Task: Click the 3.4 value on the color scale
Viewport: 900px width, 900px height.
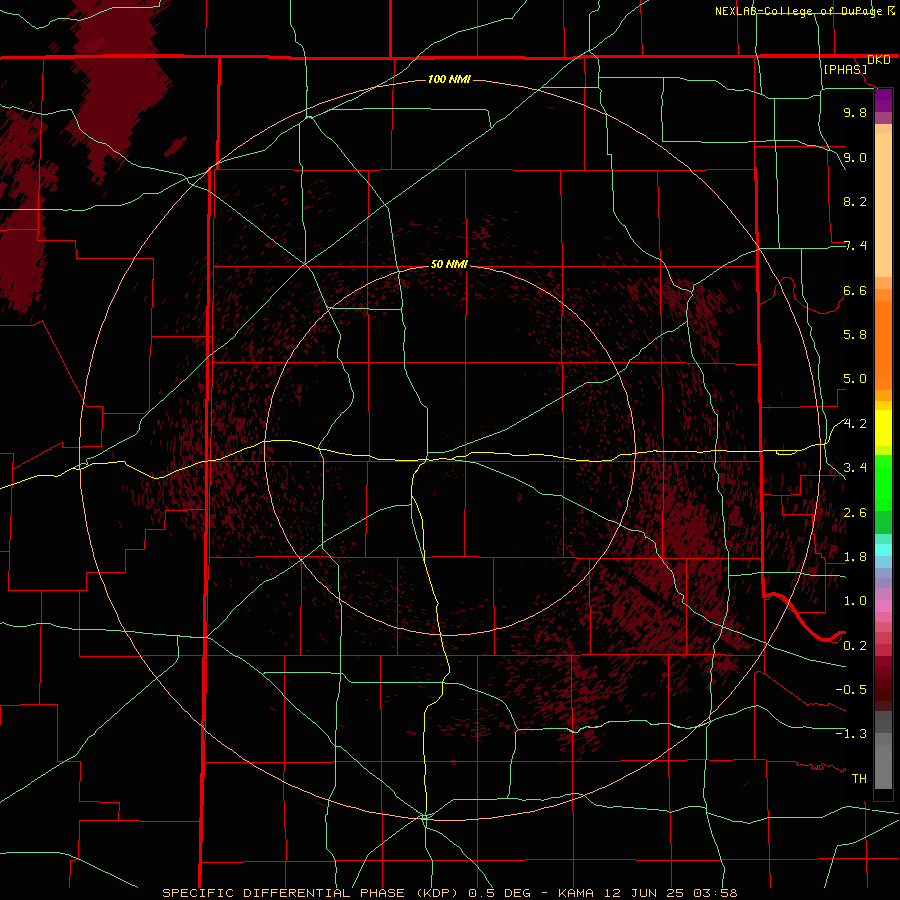Action: pos(855,468)
